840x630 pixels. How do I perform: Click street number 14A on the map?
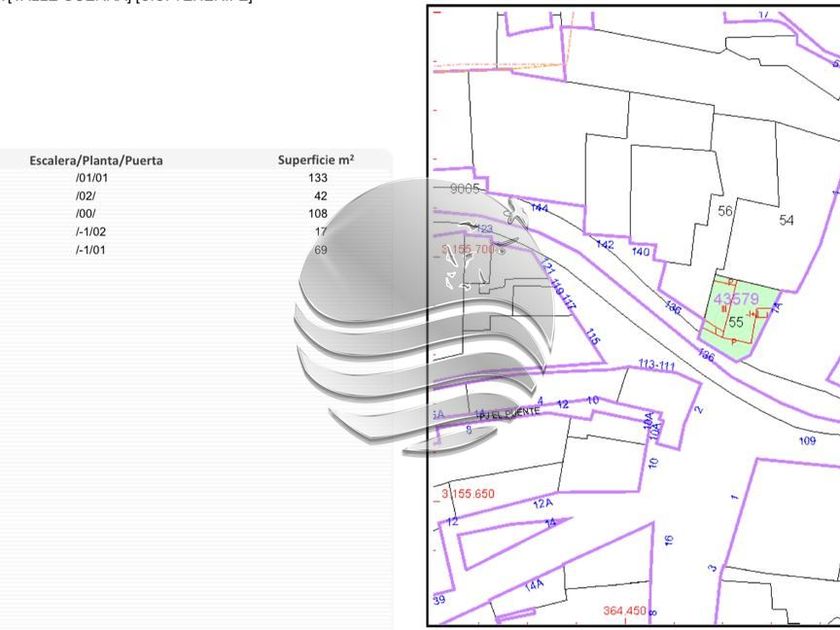coord(534,586)
